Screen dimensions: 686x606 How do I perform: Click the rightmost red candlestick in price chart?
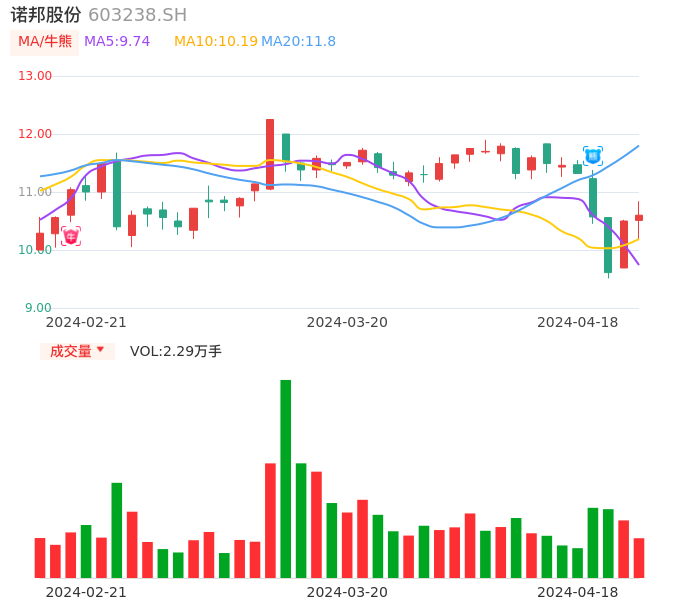[639, 218]
